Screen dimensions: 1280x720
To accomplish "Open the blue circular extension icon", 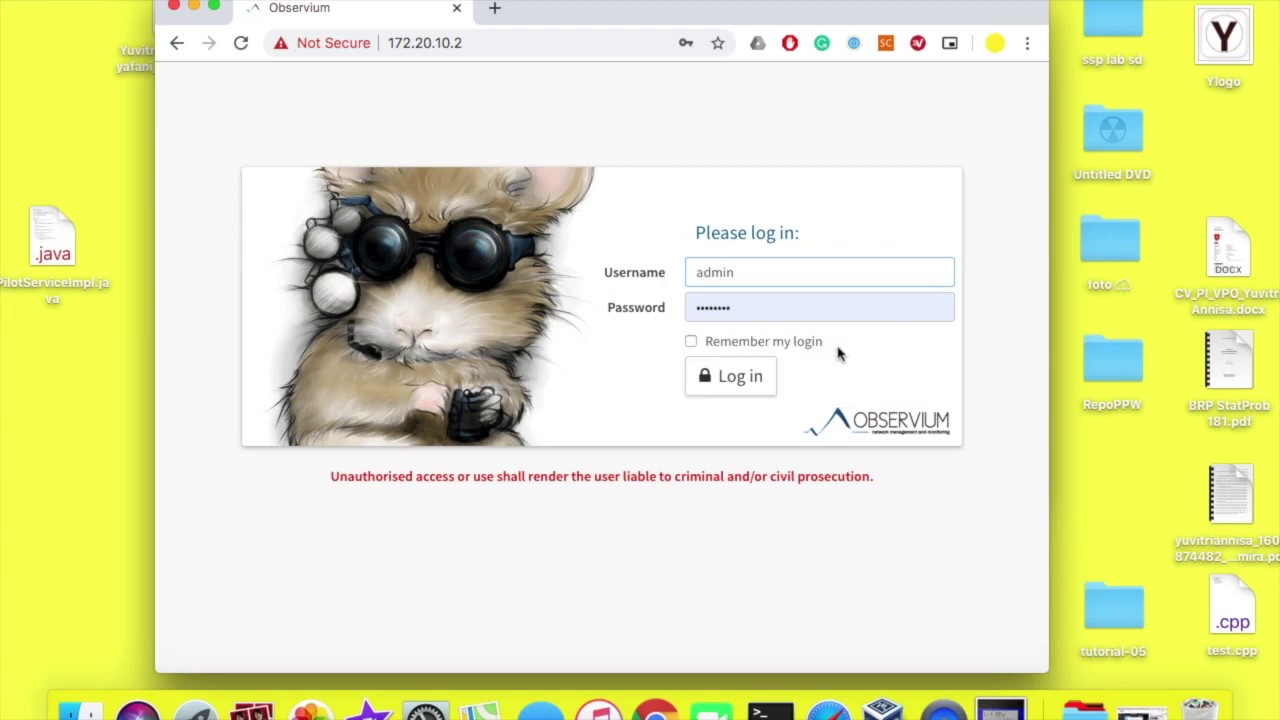I will [x=854, y=43].
